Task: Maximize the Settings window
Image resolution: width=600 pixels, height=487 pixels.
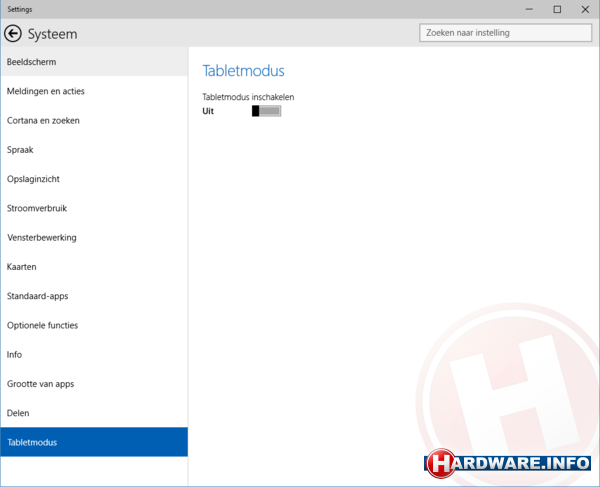Action: (x=557, y=9)
